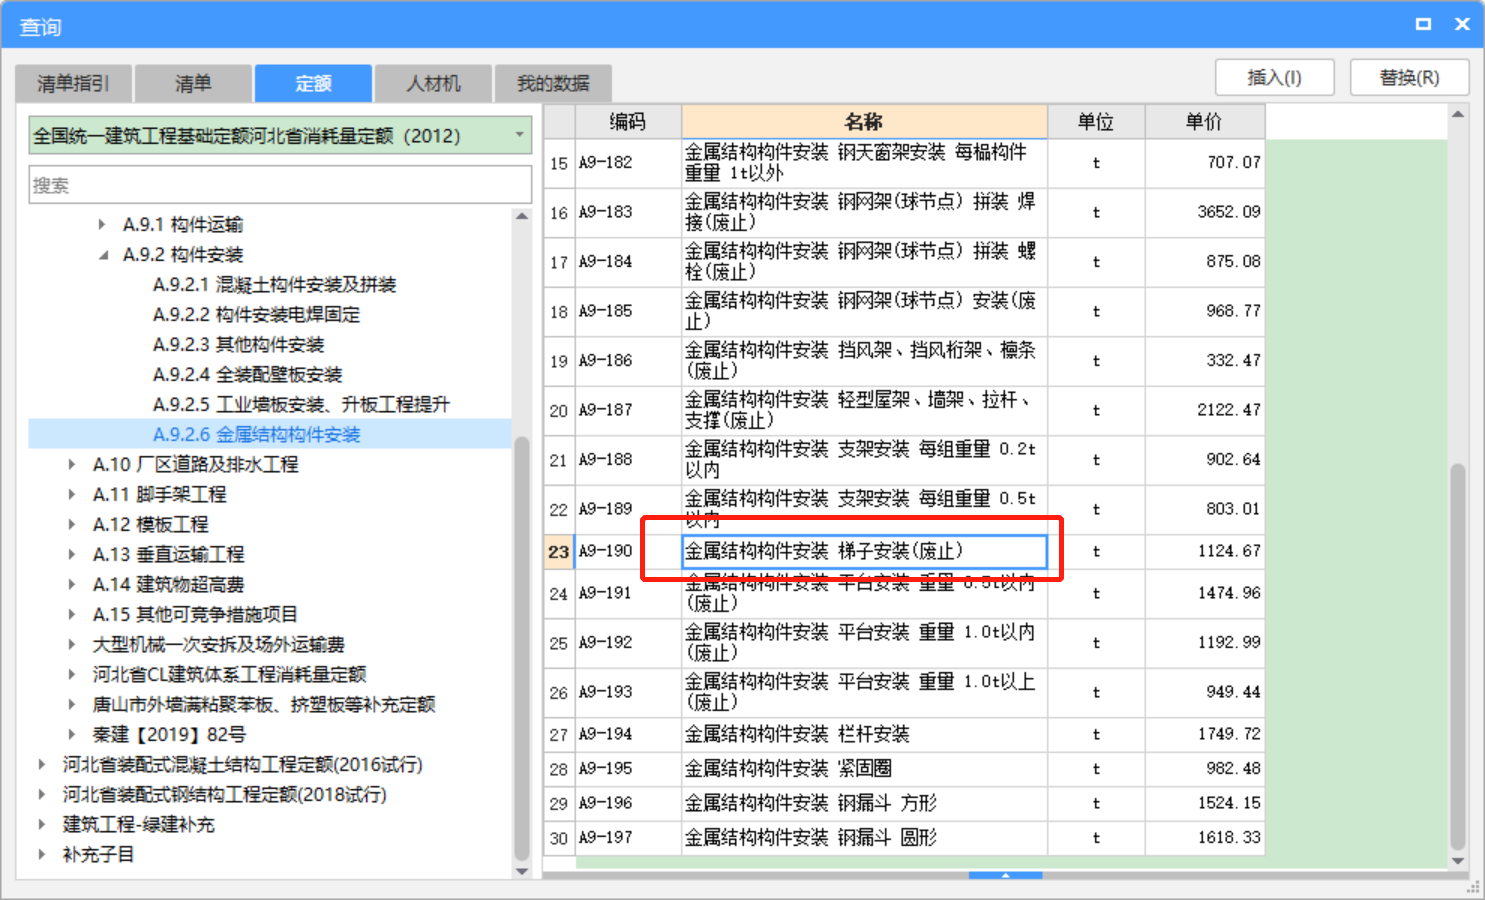
Task: Click name cell 梯子安装(废止)
Action: pos(864,551)
